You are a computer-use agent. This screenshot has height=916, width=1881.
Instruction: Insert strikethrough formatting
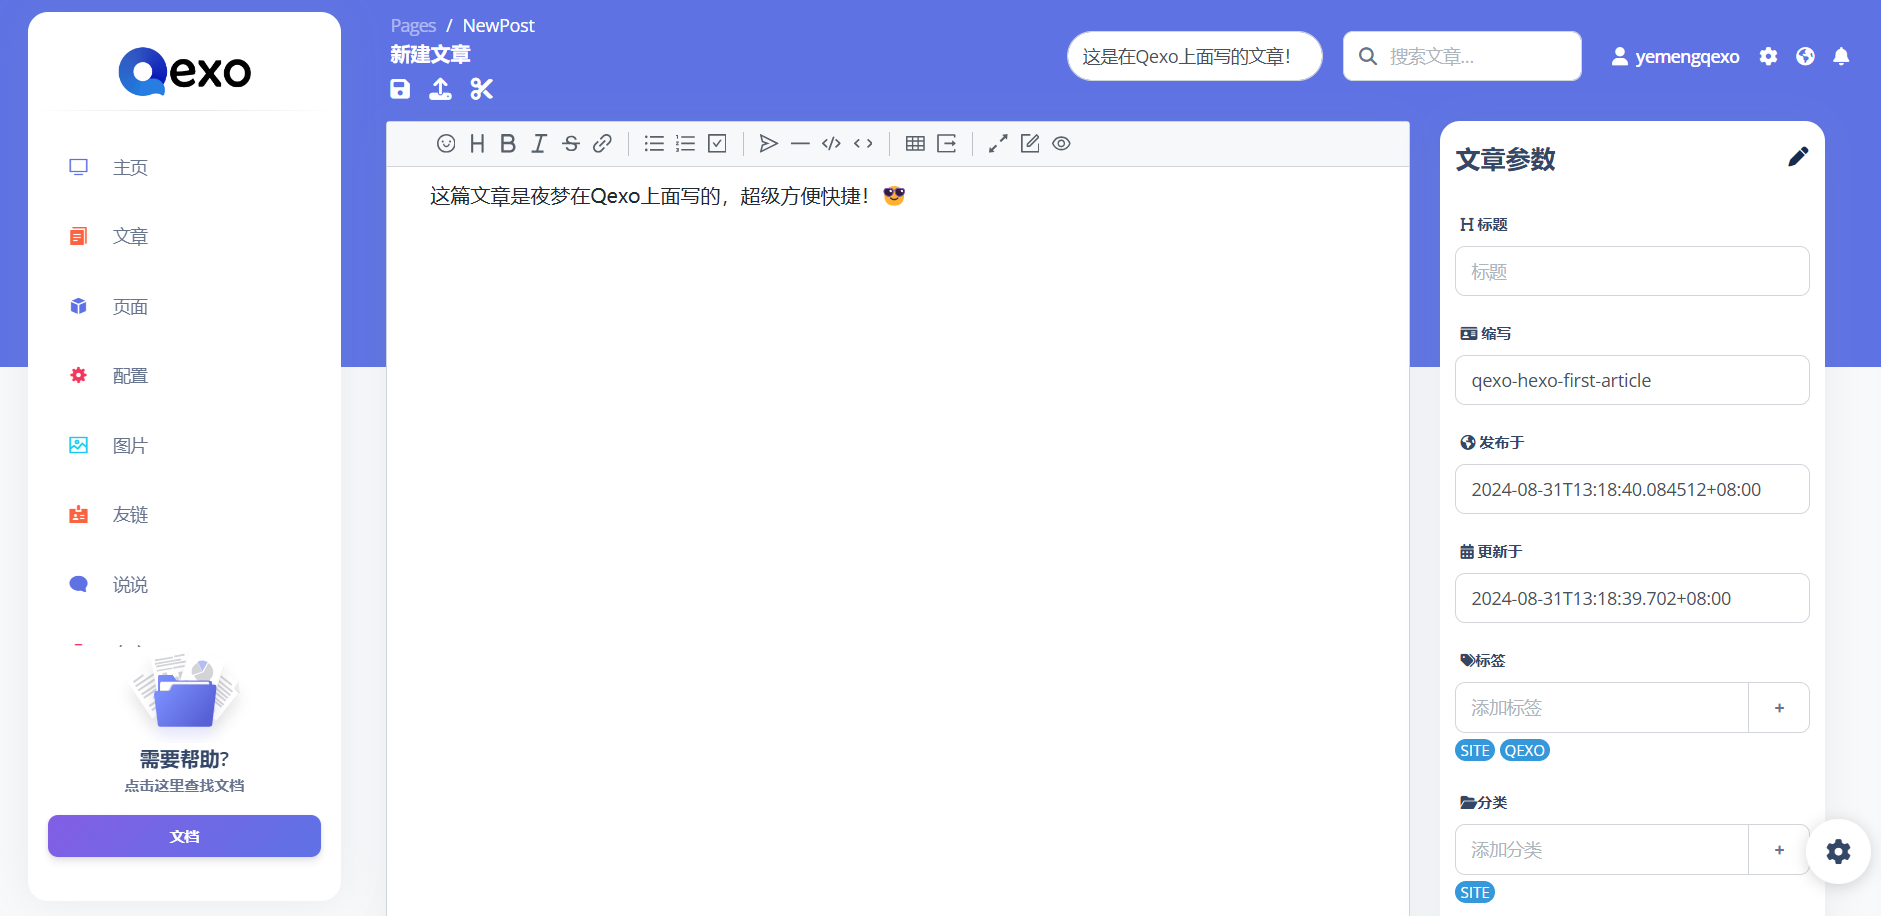click(571, 144)
